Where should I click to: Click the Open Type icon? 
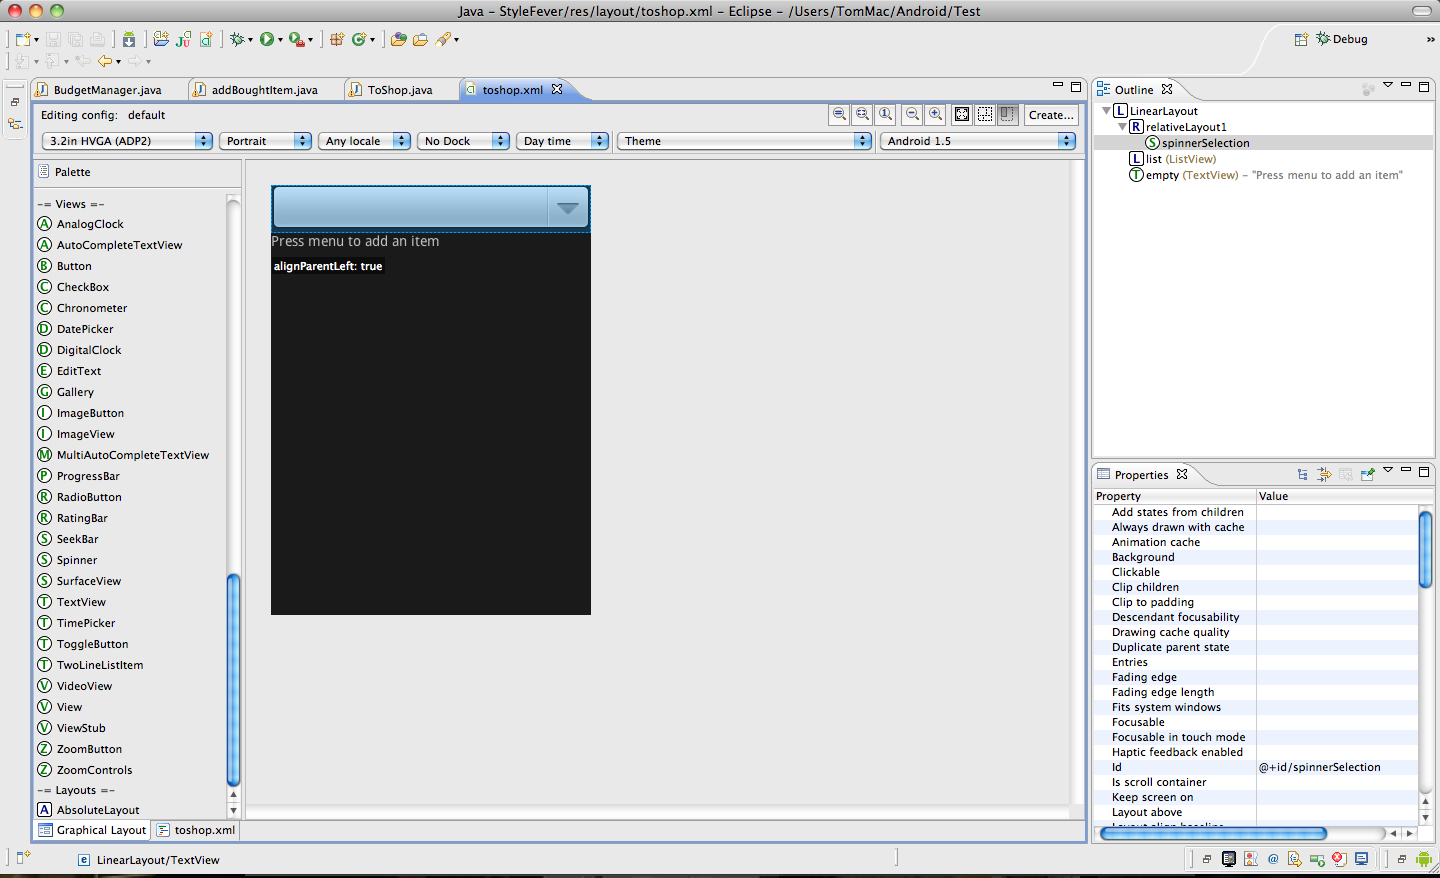[x=399, y=39]
